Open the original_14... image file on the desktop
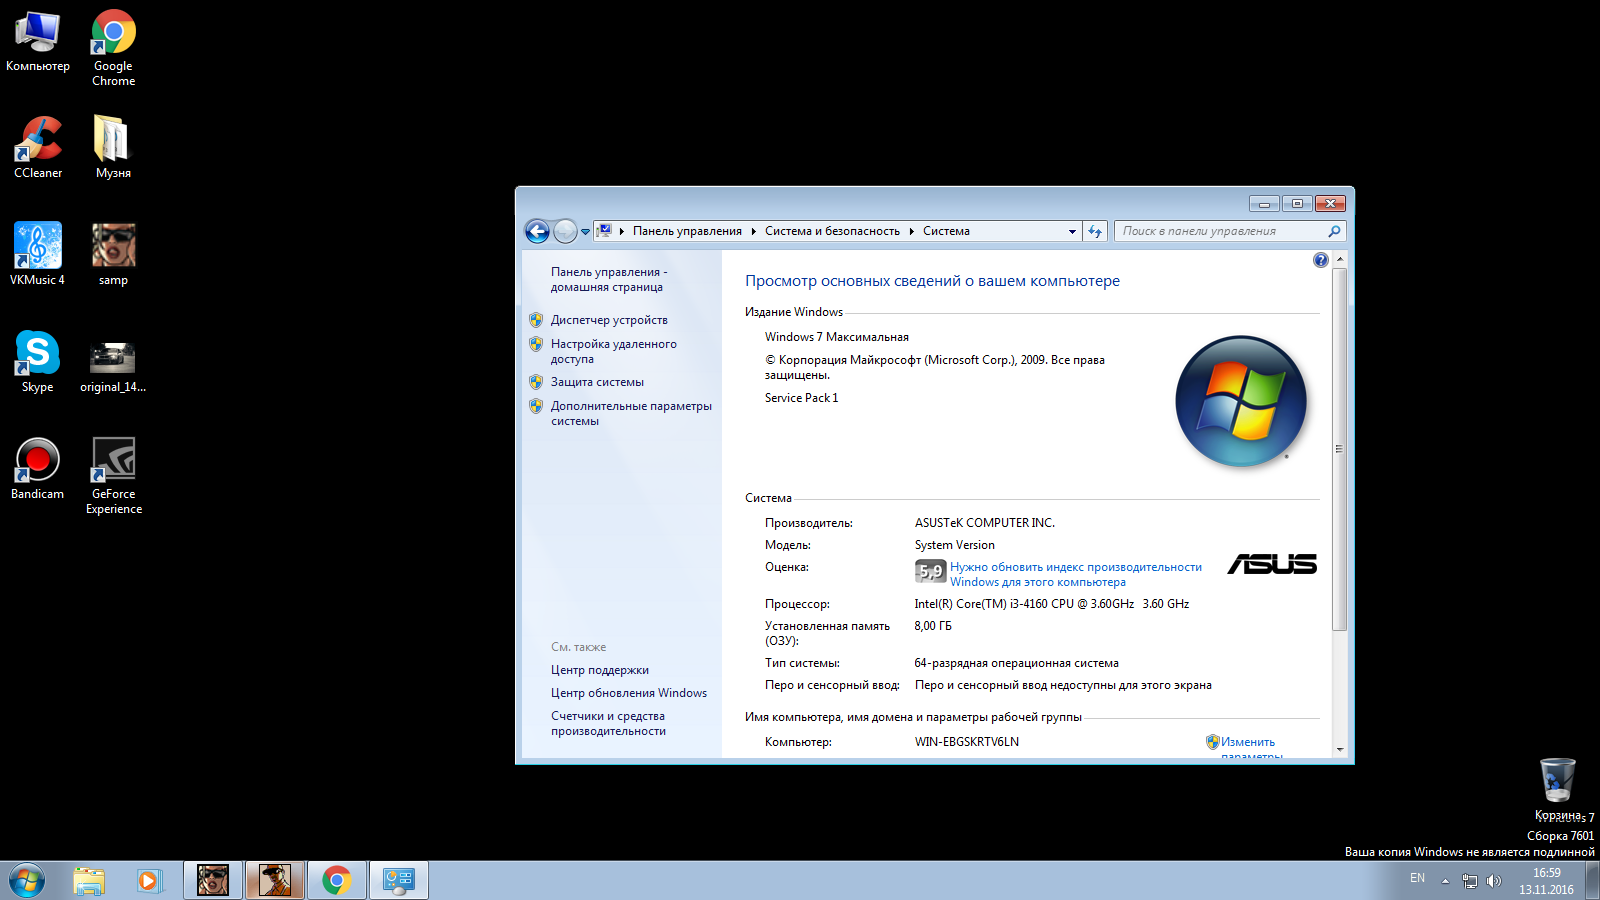This screenshot has width=1600, height=900. 113,367
